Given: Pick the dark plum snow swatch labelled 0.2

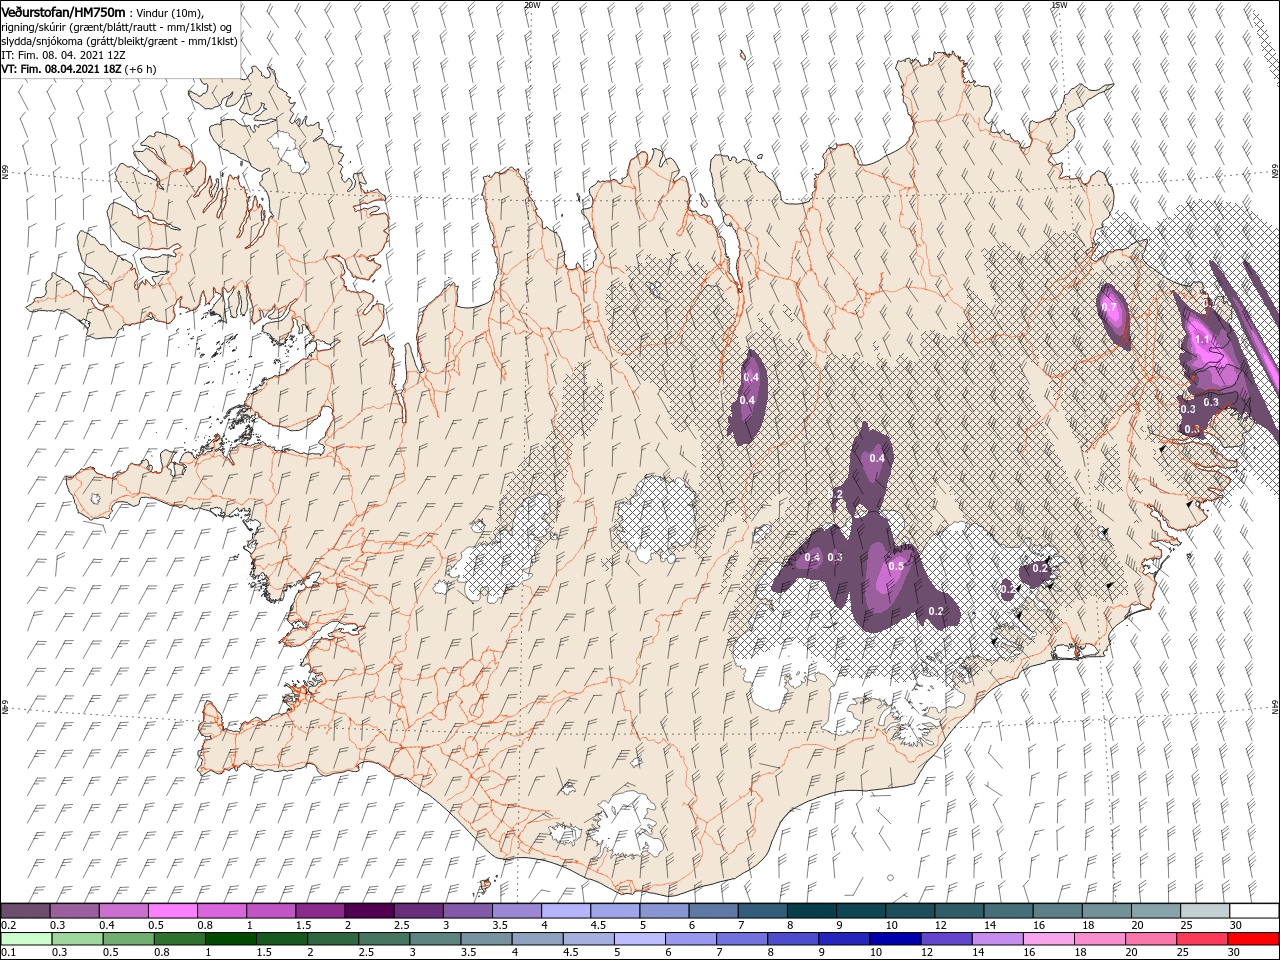Looking at the screenshot, I should point(25,911).
